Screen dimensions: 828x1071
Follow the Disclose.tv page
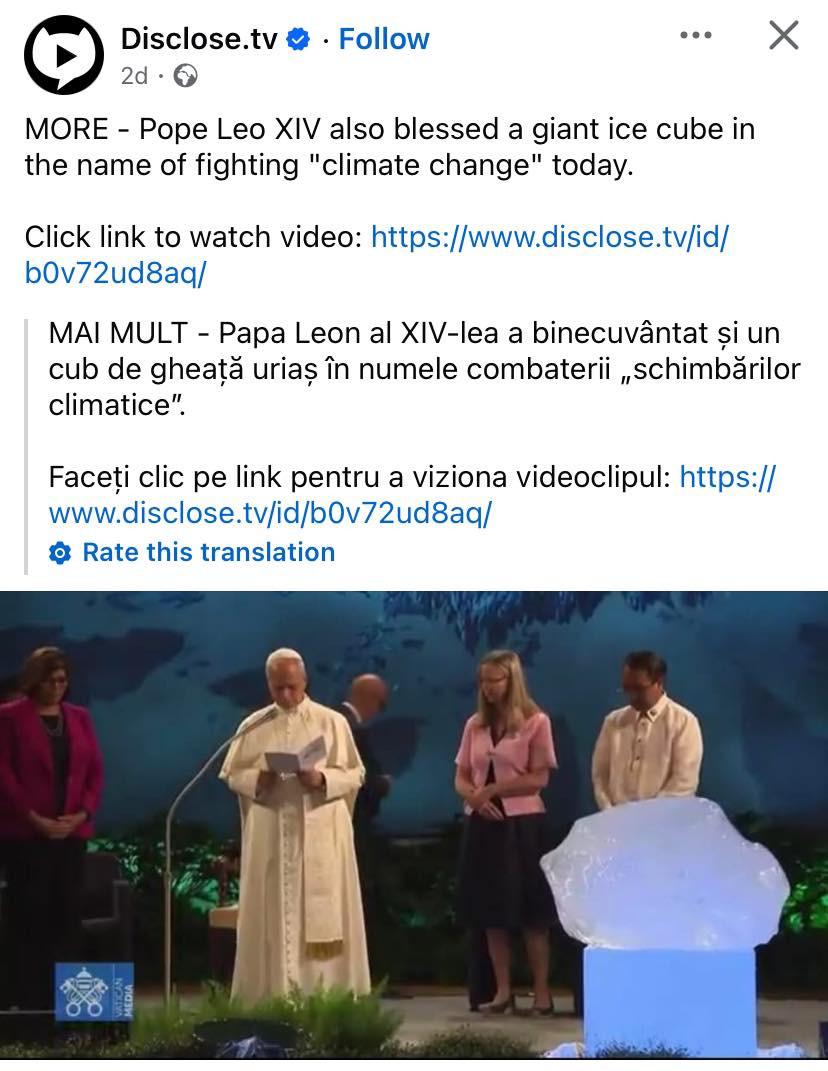click(x=384, y=39)
